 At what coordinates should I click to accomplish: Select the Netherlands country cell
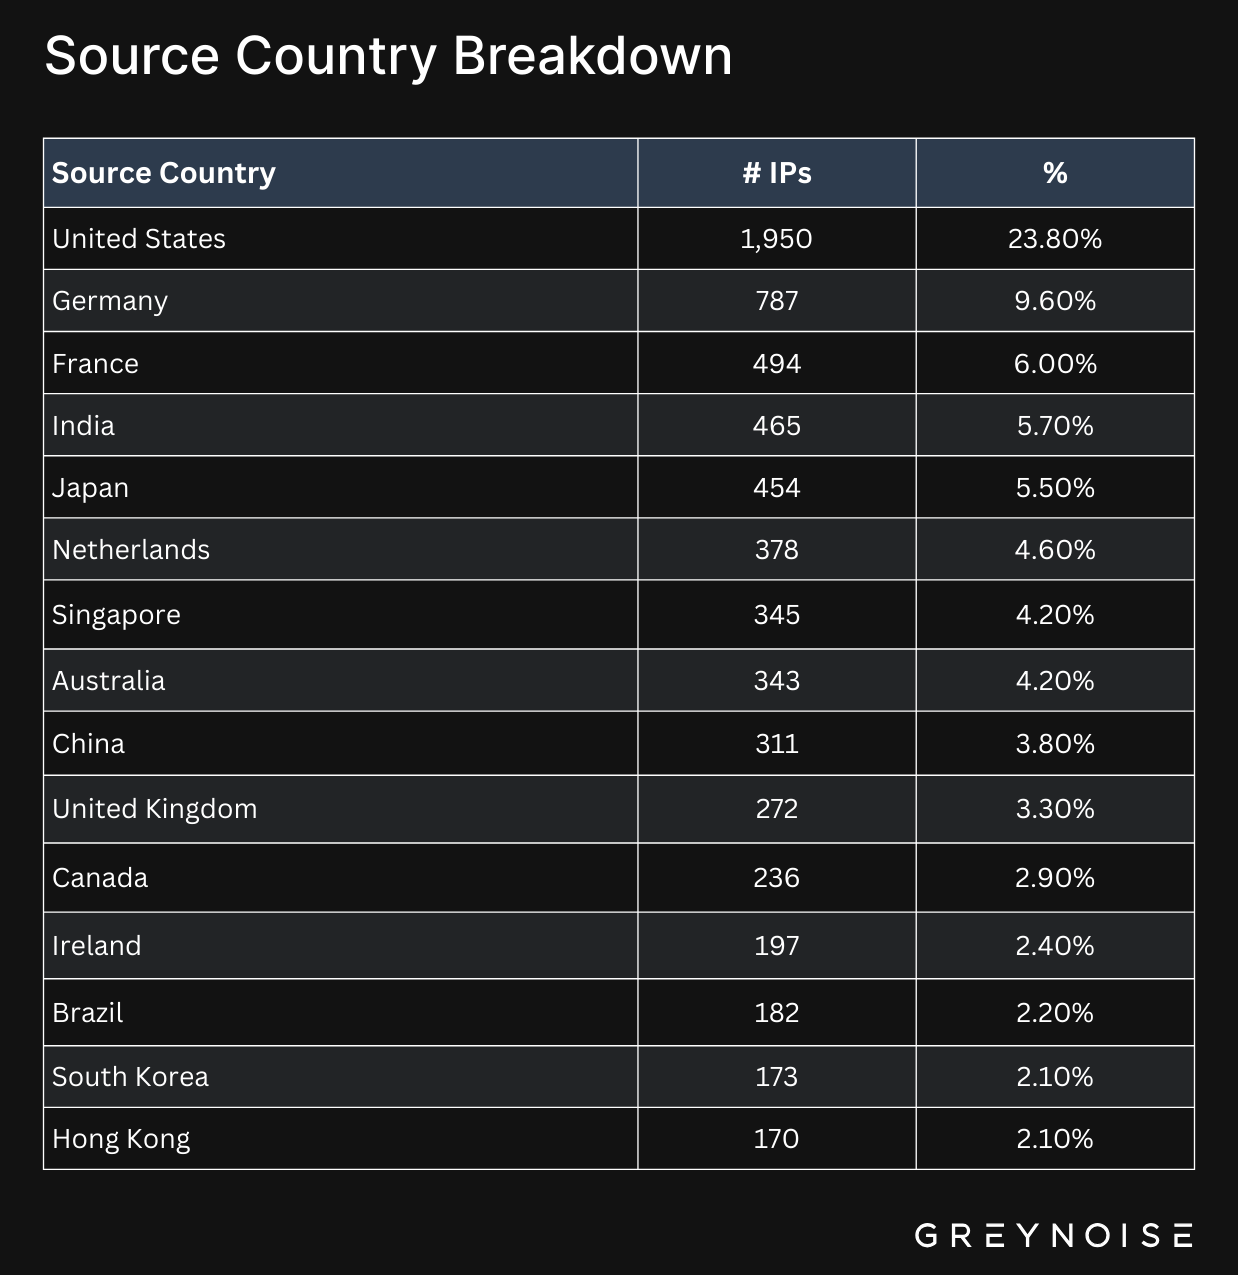point(131,550)
